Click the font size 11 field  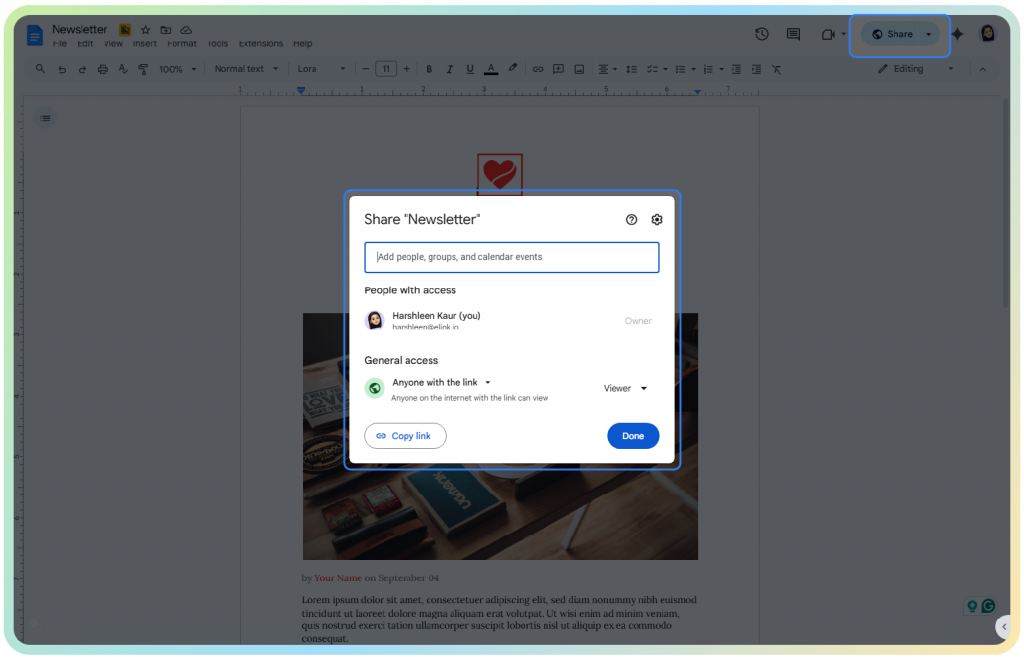click(x=386, y=69)
